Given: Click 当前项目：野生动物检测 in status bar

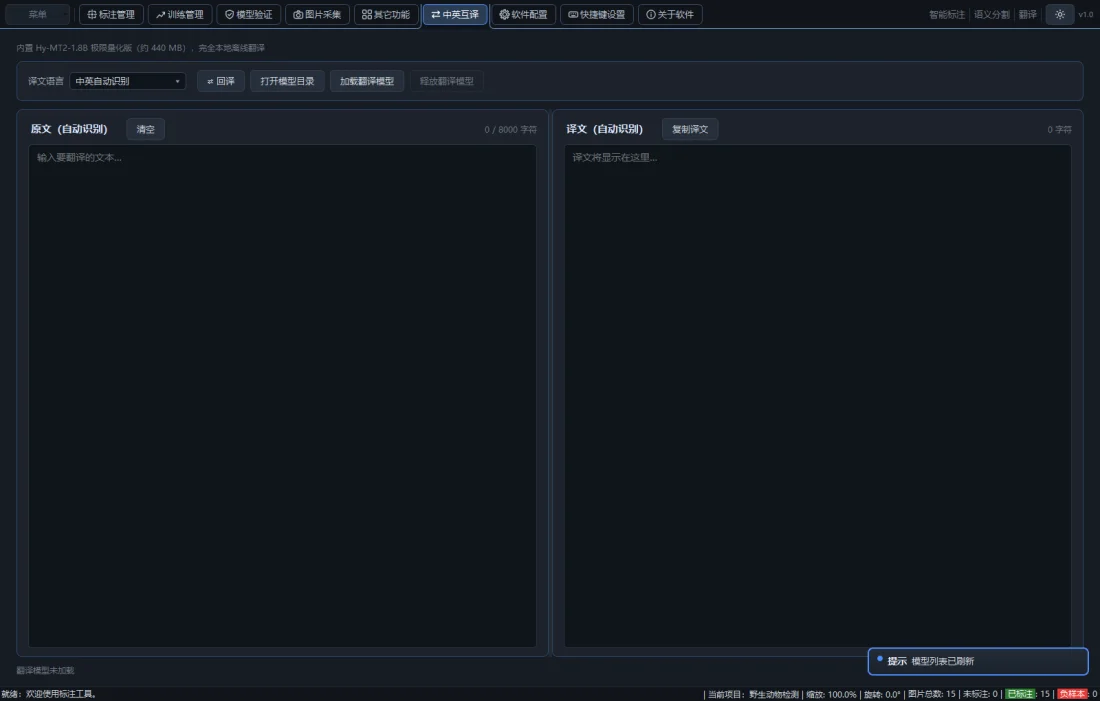Looking at the screenshot, I should (x=753, y=695).
